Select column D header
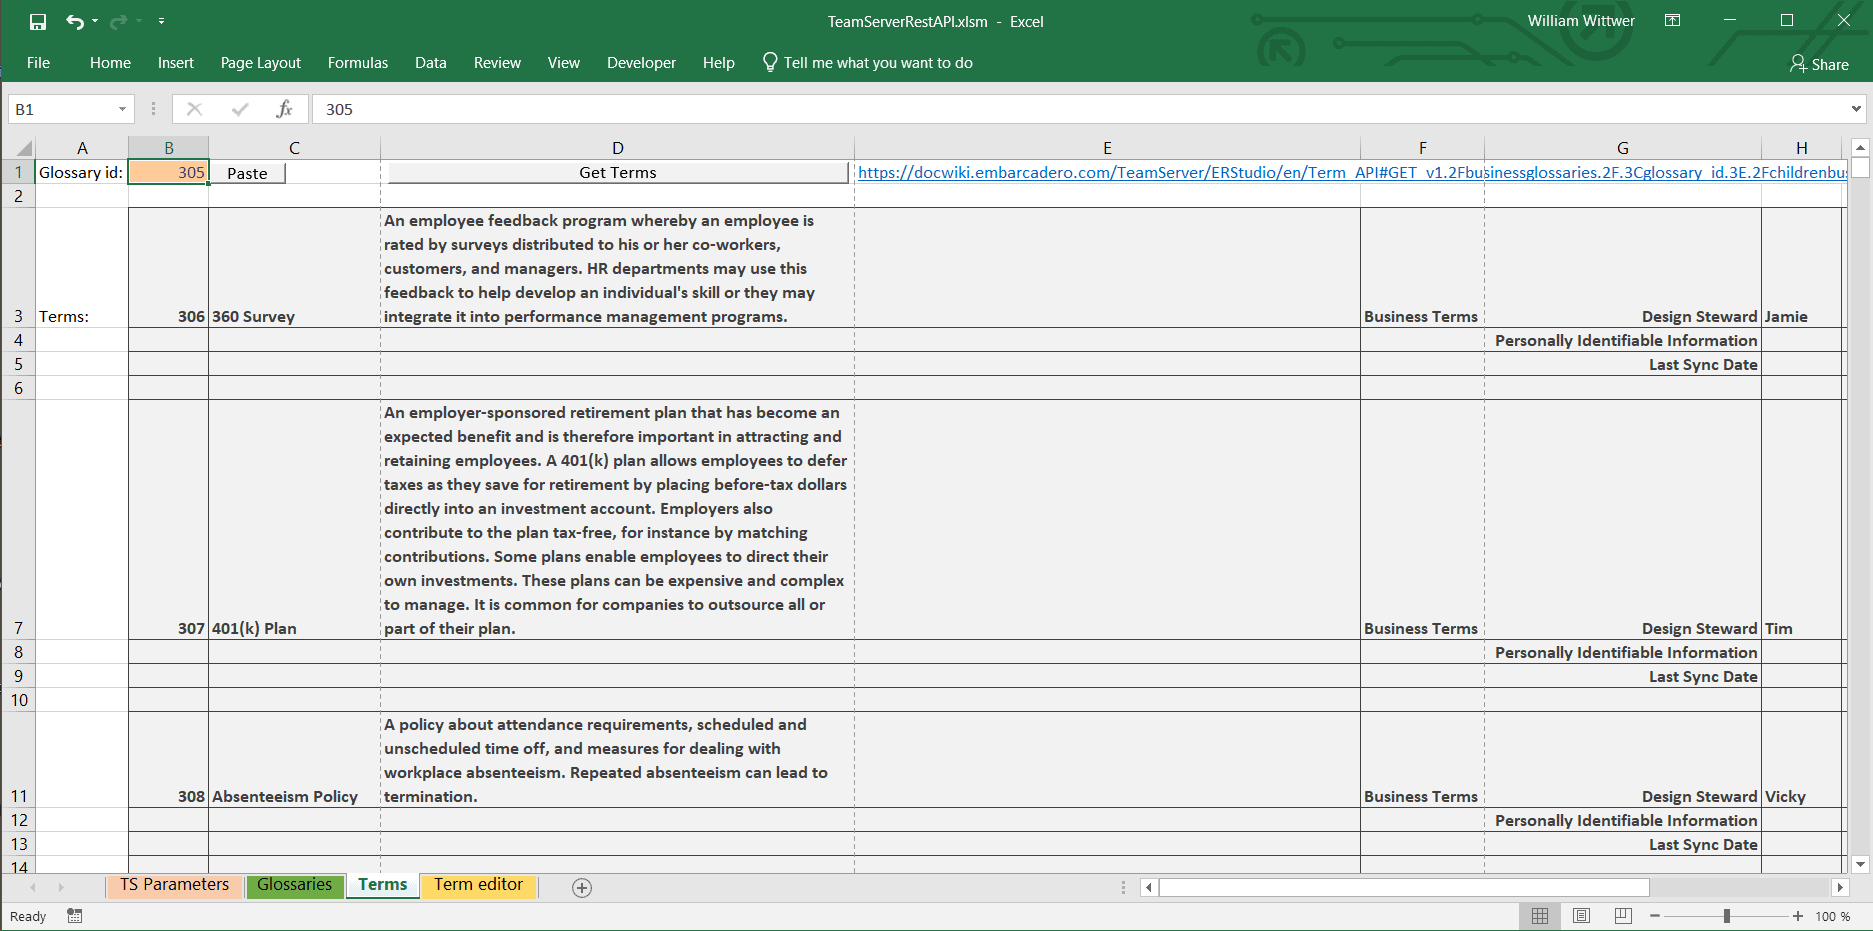Viewport: 1873px width, 931px height. 618,148
